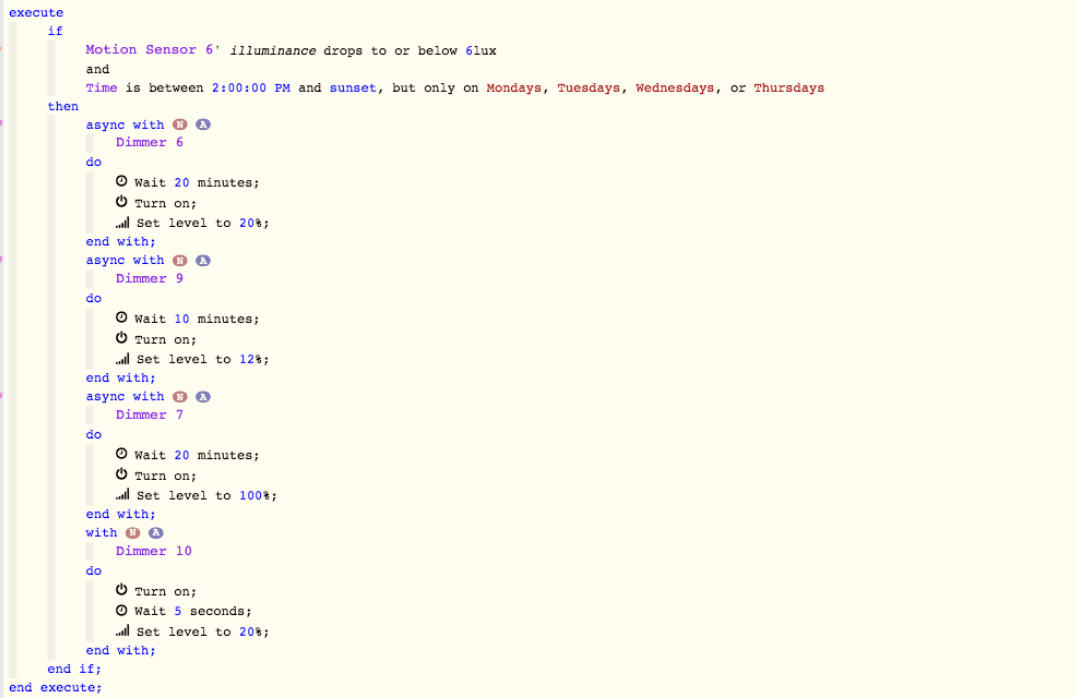Click the clock icon beside Wait 5 seconds
This screenshot has width=1075, height=698.
121,610
